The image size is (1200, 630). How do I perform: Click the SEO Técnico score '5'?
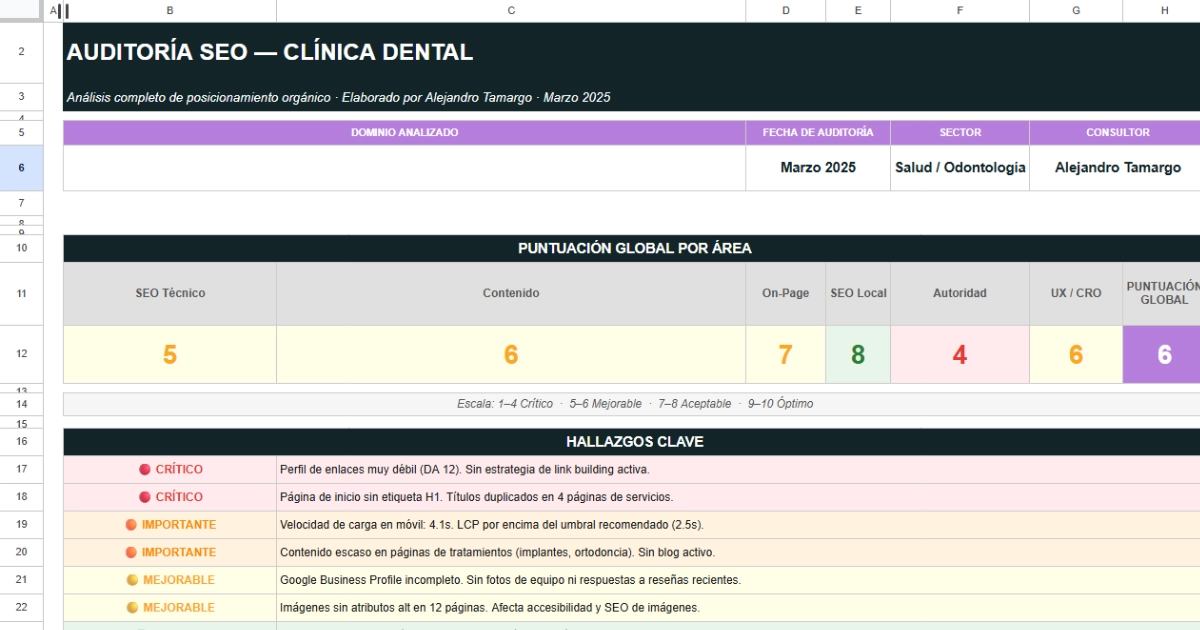click(x=170, y=354)
